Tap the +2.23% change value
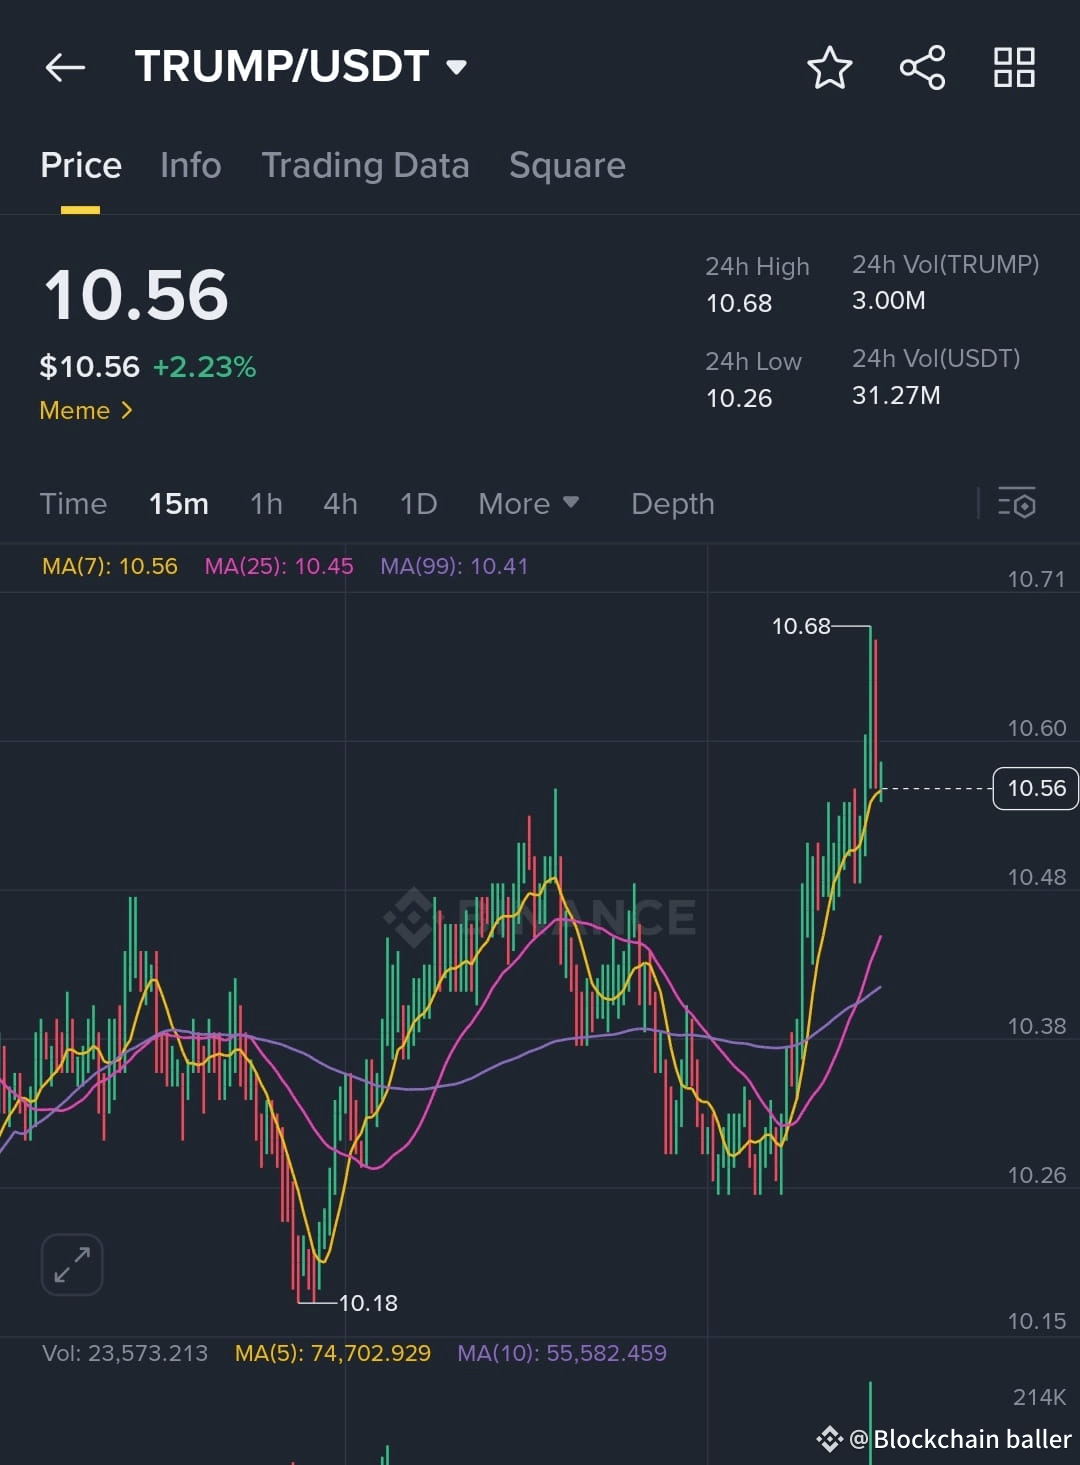The width and height of the screenshot is (1080, 1465). (204, 367)
